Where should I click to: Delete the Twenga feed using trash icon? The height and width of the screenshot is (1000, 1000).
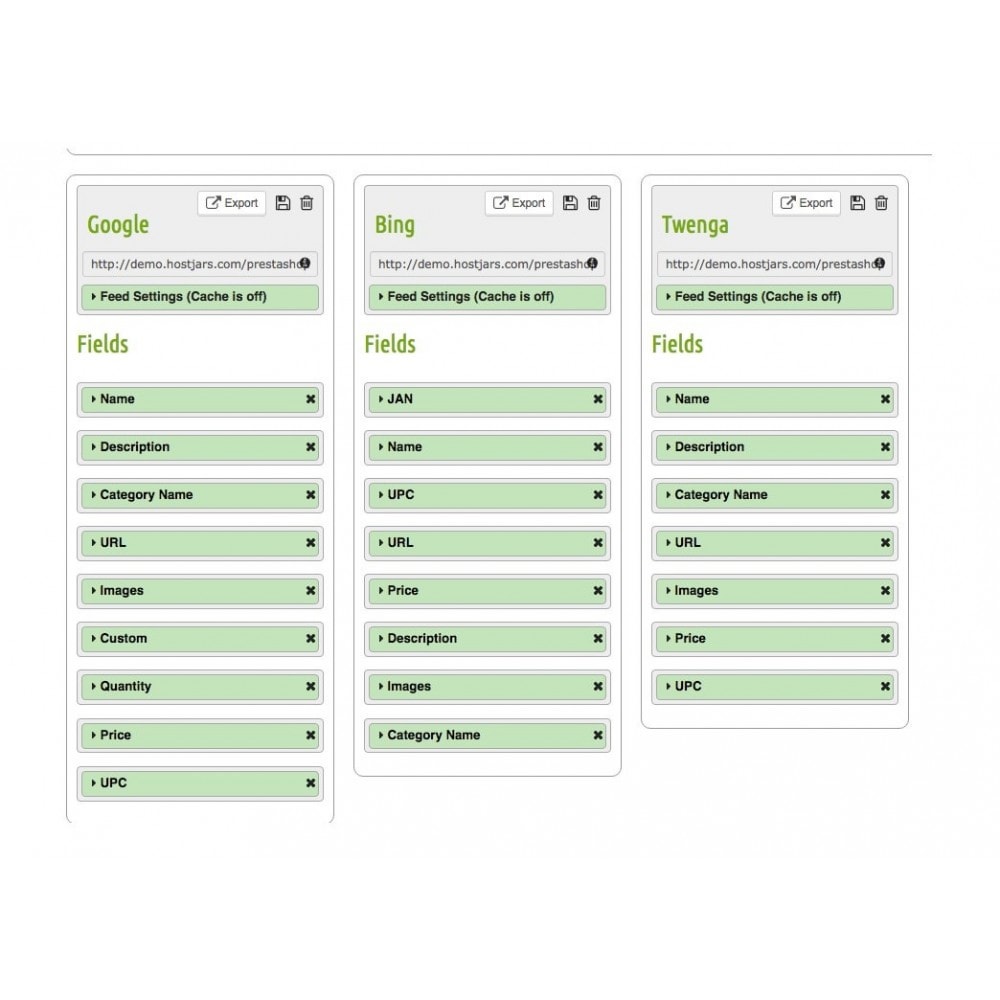click(881, 203)
